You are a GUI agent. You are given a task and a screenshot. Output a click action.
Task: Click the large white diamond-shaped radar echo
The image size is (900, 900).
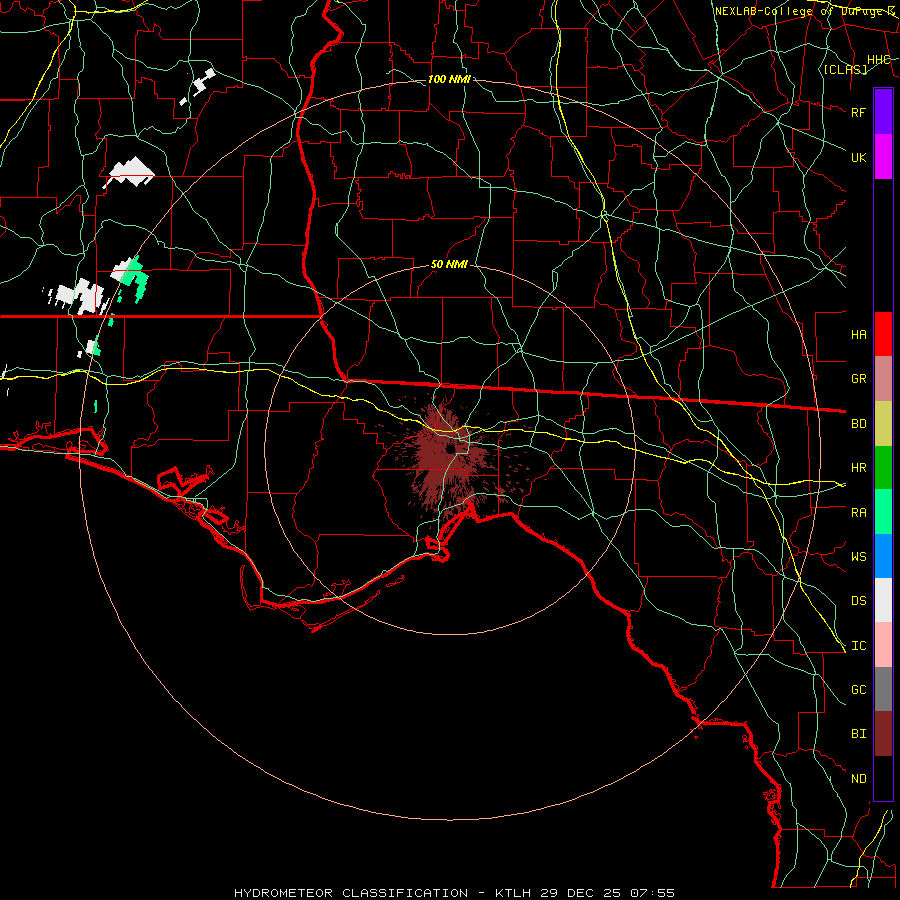click(x=131, y=171)
